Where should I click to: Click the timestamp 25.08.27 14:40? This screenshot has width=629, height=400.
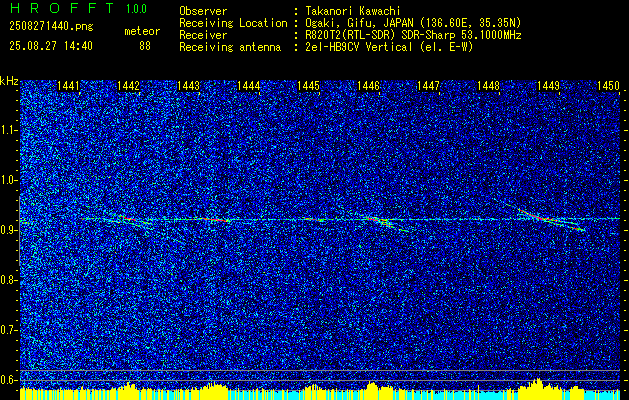pos(51,46)
